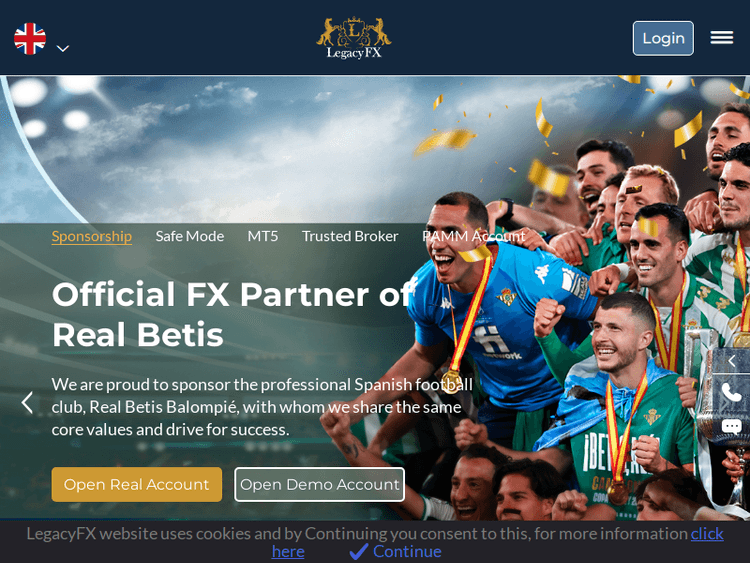Click Continue to accept cookies
Image resolution: width=750 pixels, height=563 pixels.
point(407,552)
